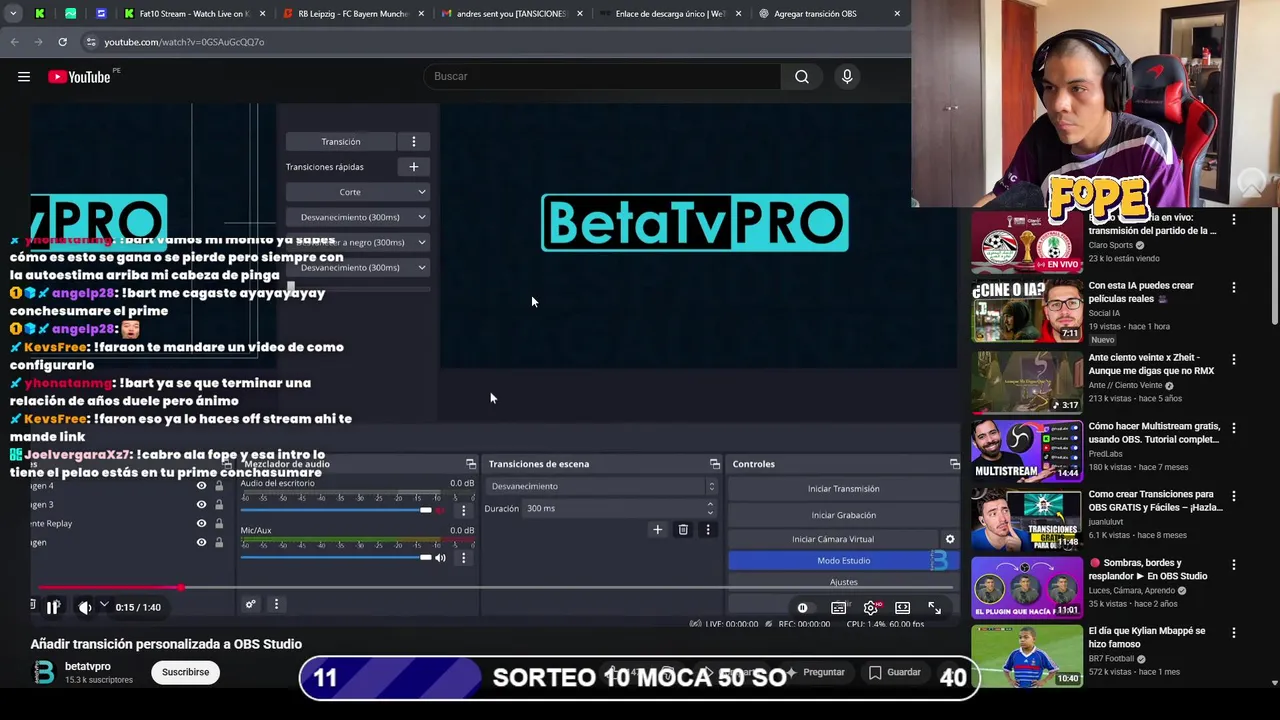Hide the Replay source with its eye icon
Image resolution: width=1280 pixels, height=720 pixels.
point(201,524)
